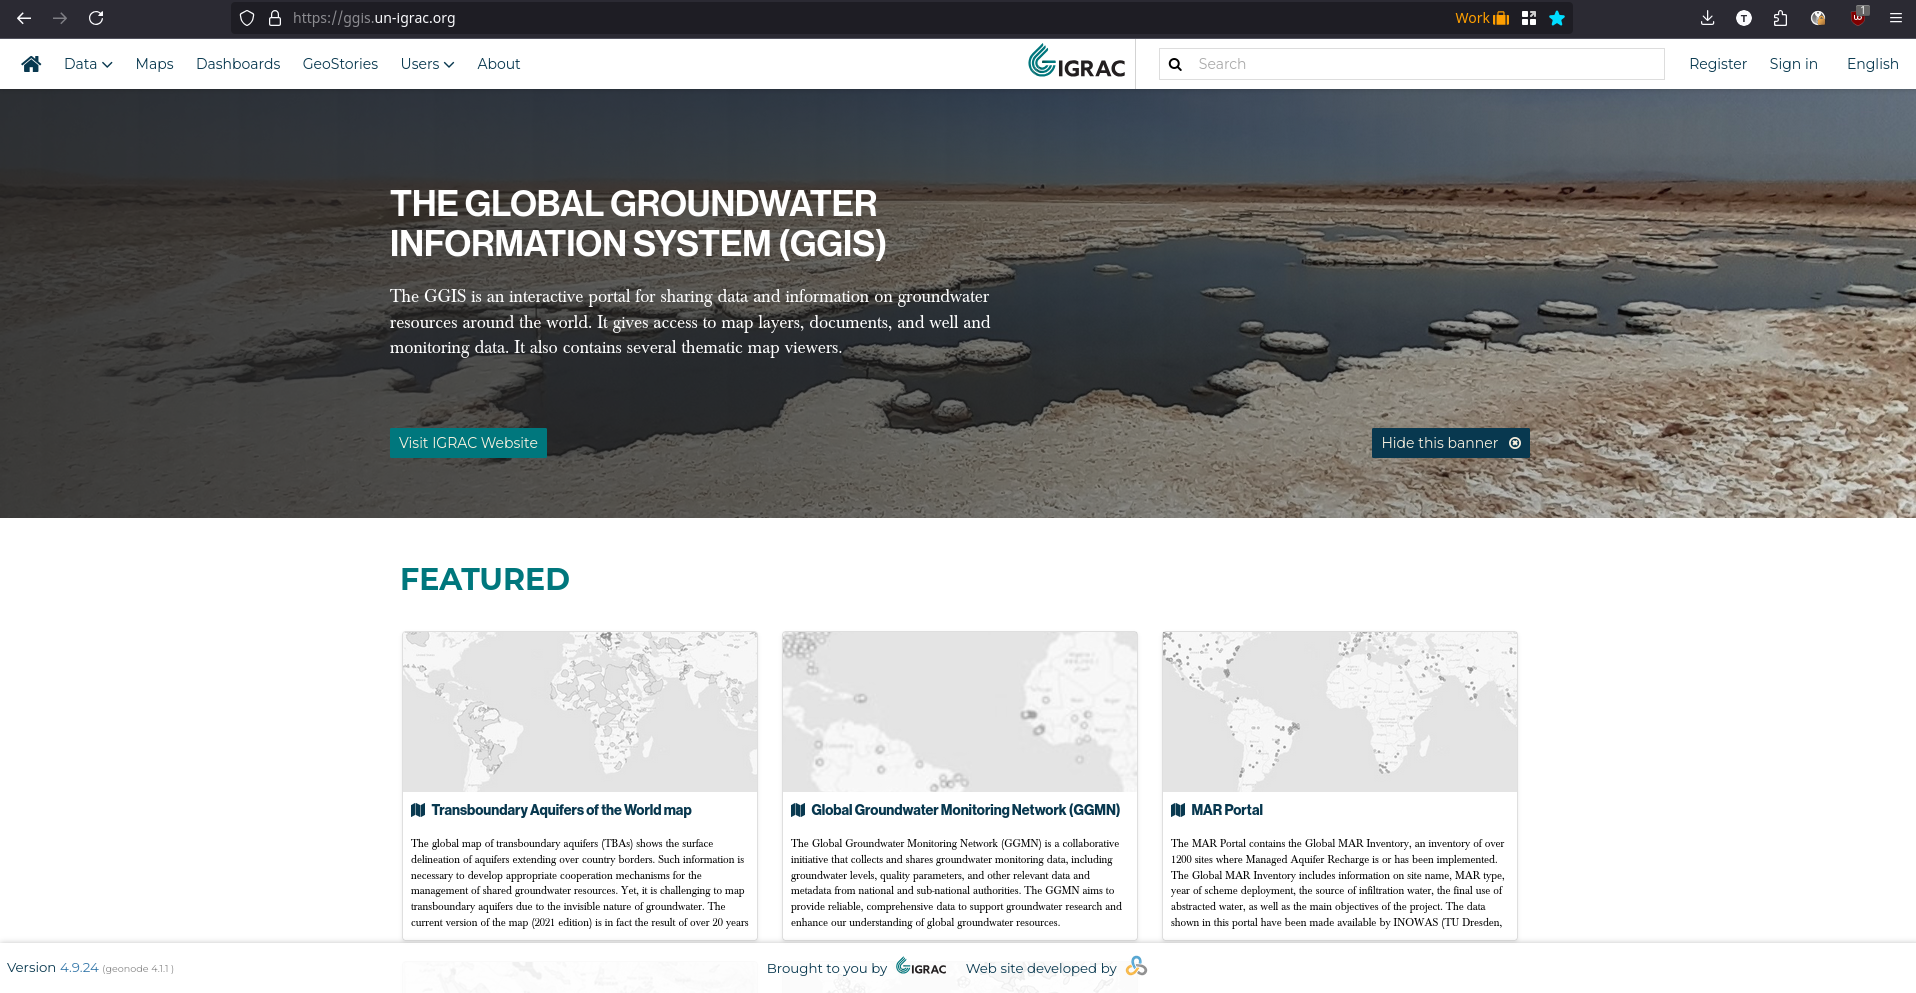Viewport: 1916px width, 993px height.
Task: Click map icon beside MAR Portal title
Action: pyautogui.click(x=1178, y=810)
